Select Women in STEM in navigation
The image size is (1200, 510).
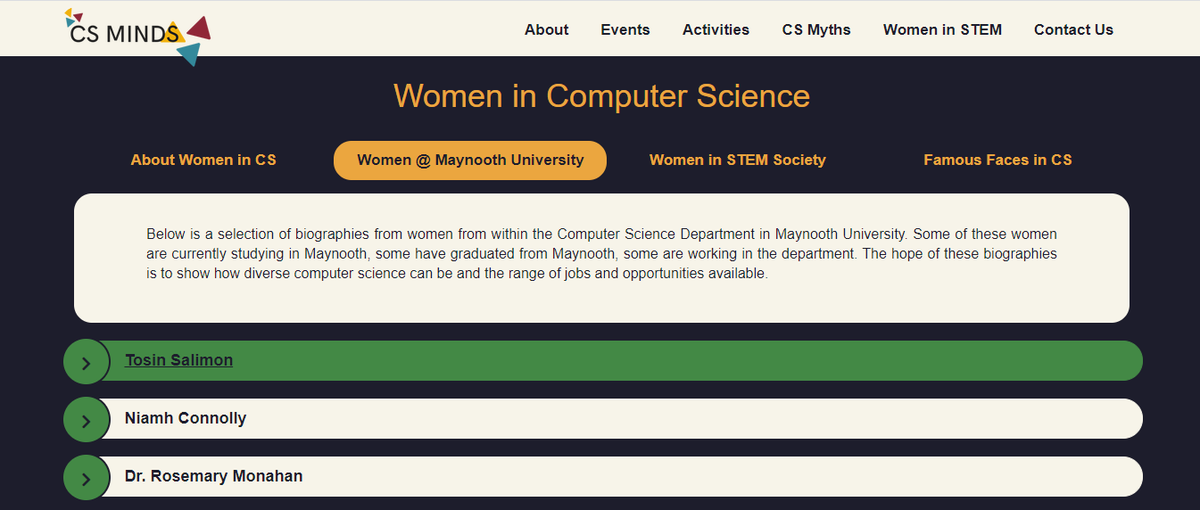click(x=942, y=30)
